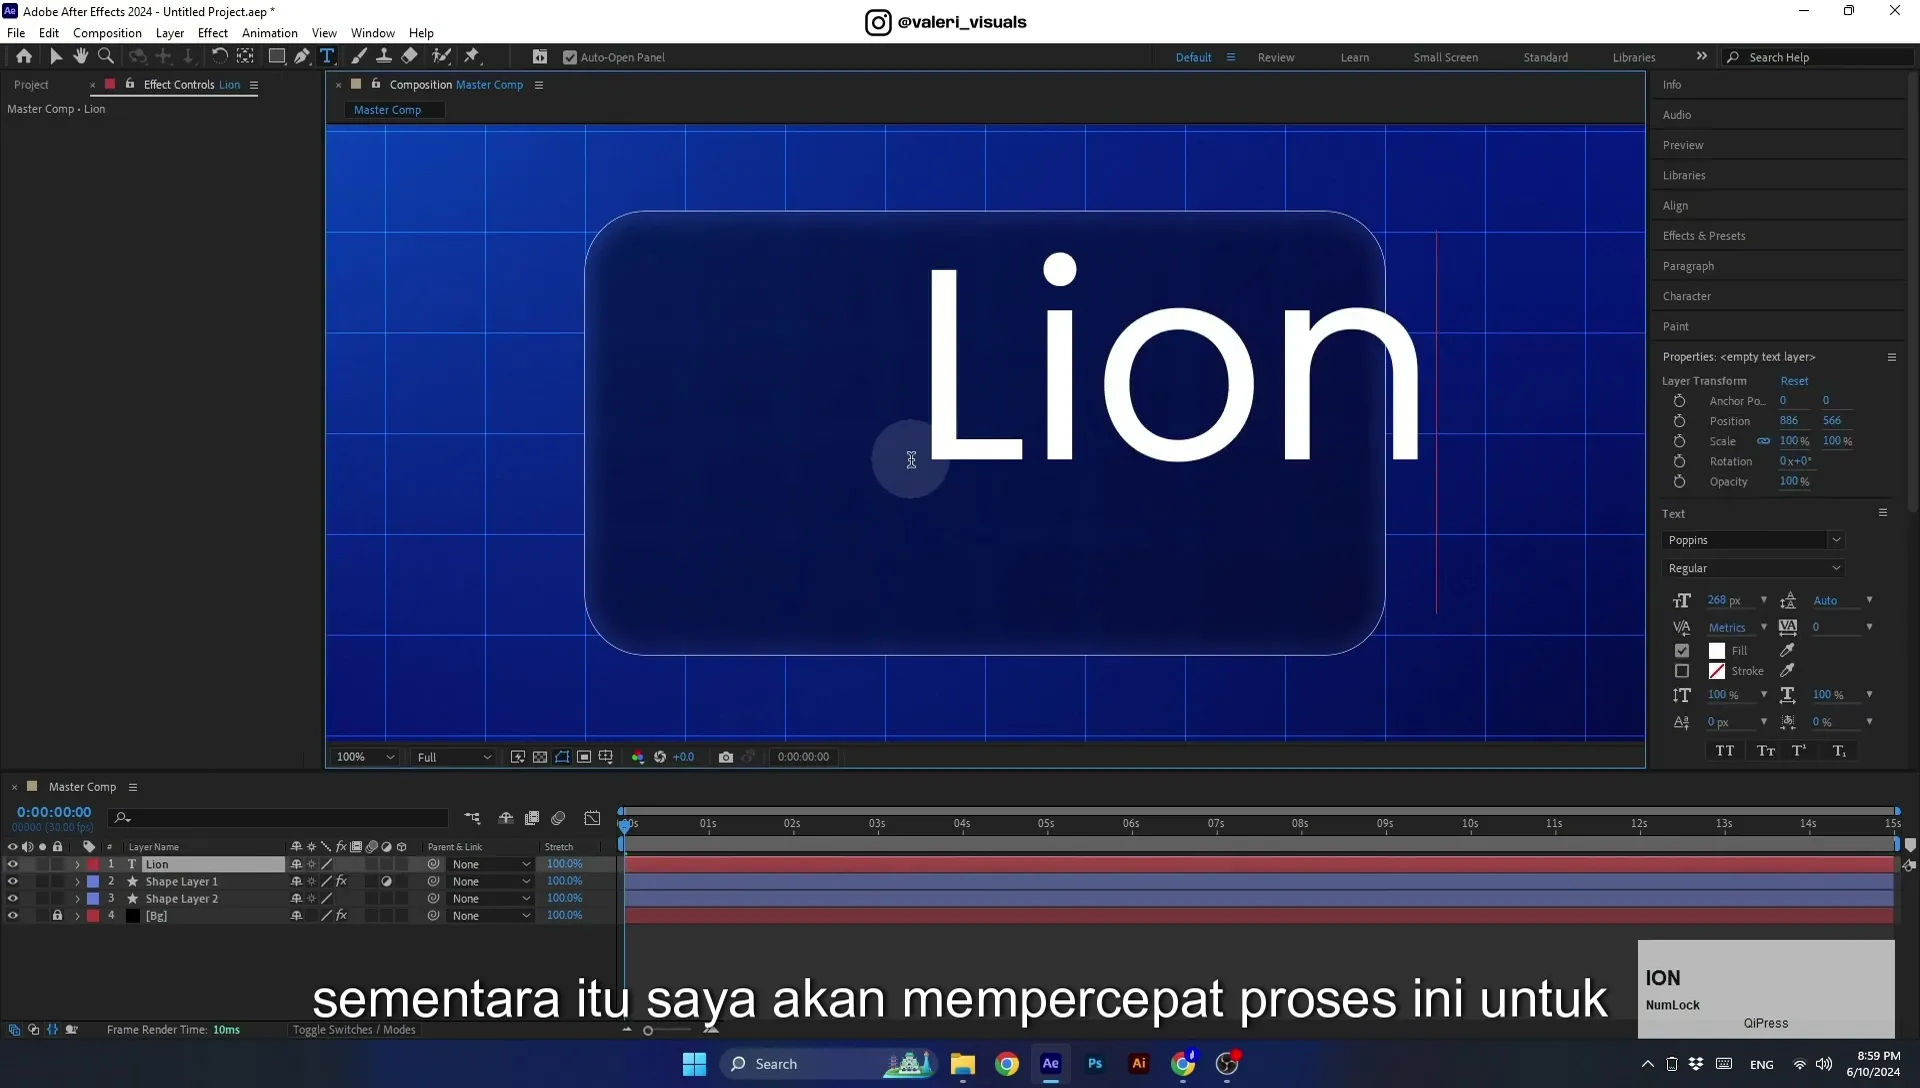Viewport: 1920px width, 1088px height.
Task: Click the timeline zoom slider handle
Action: (648, 1031)
